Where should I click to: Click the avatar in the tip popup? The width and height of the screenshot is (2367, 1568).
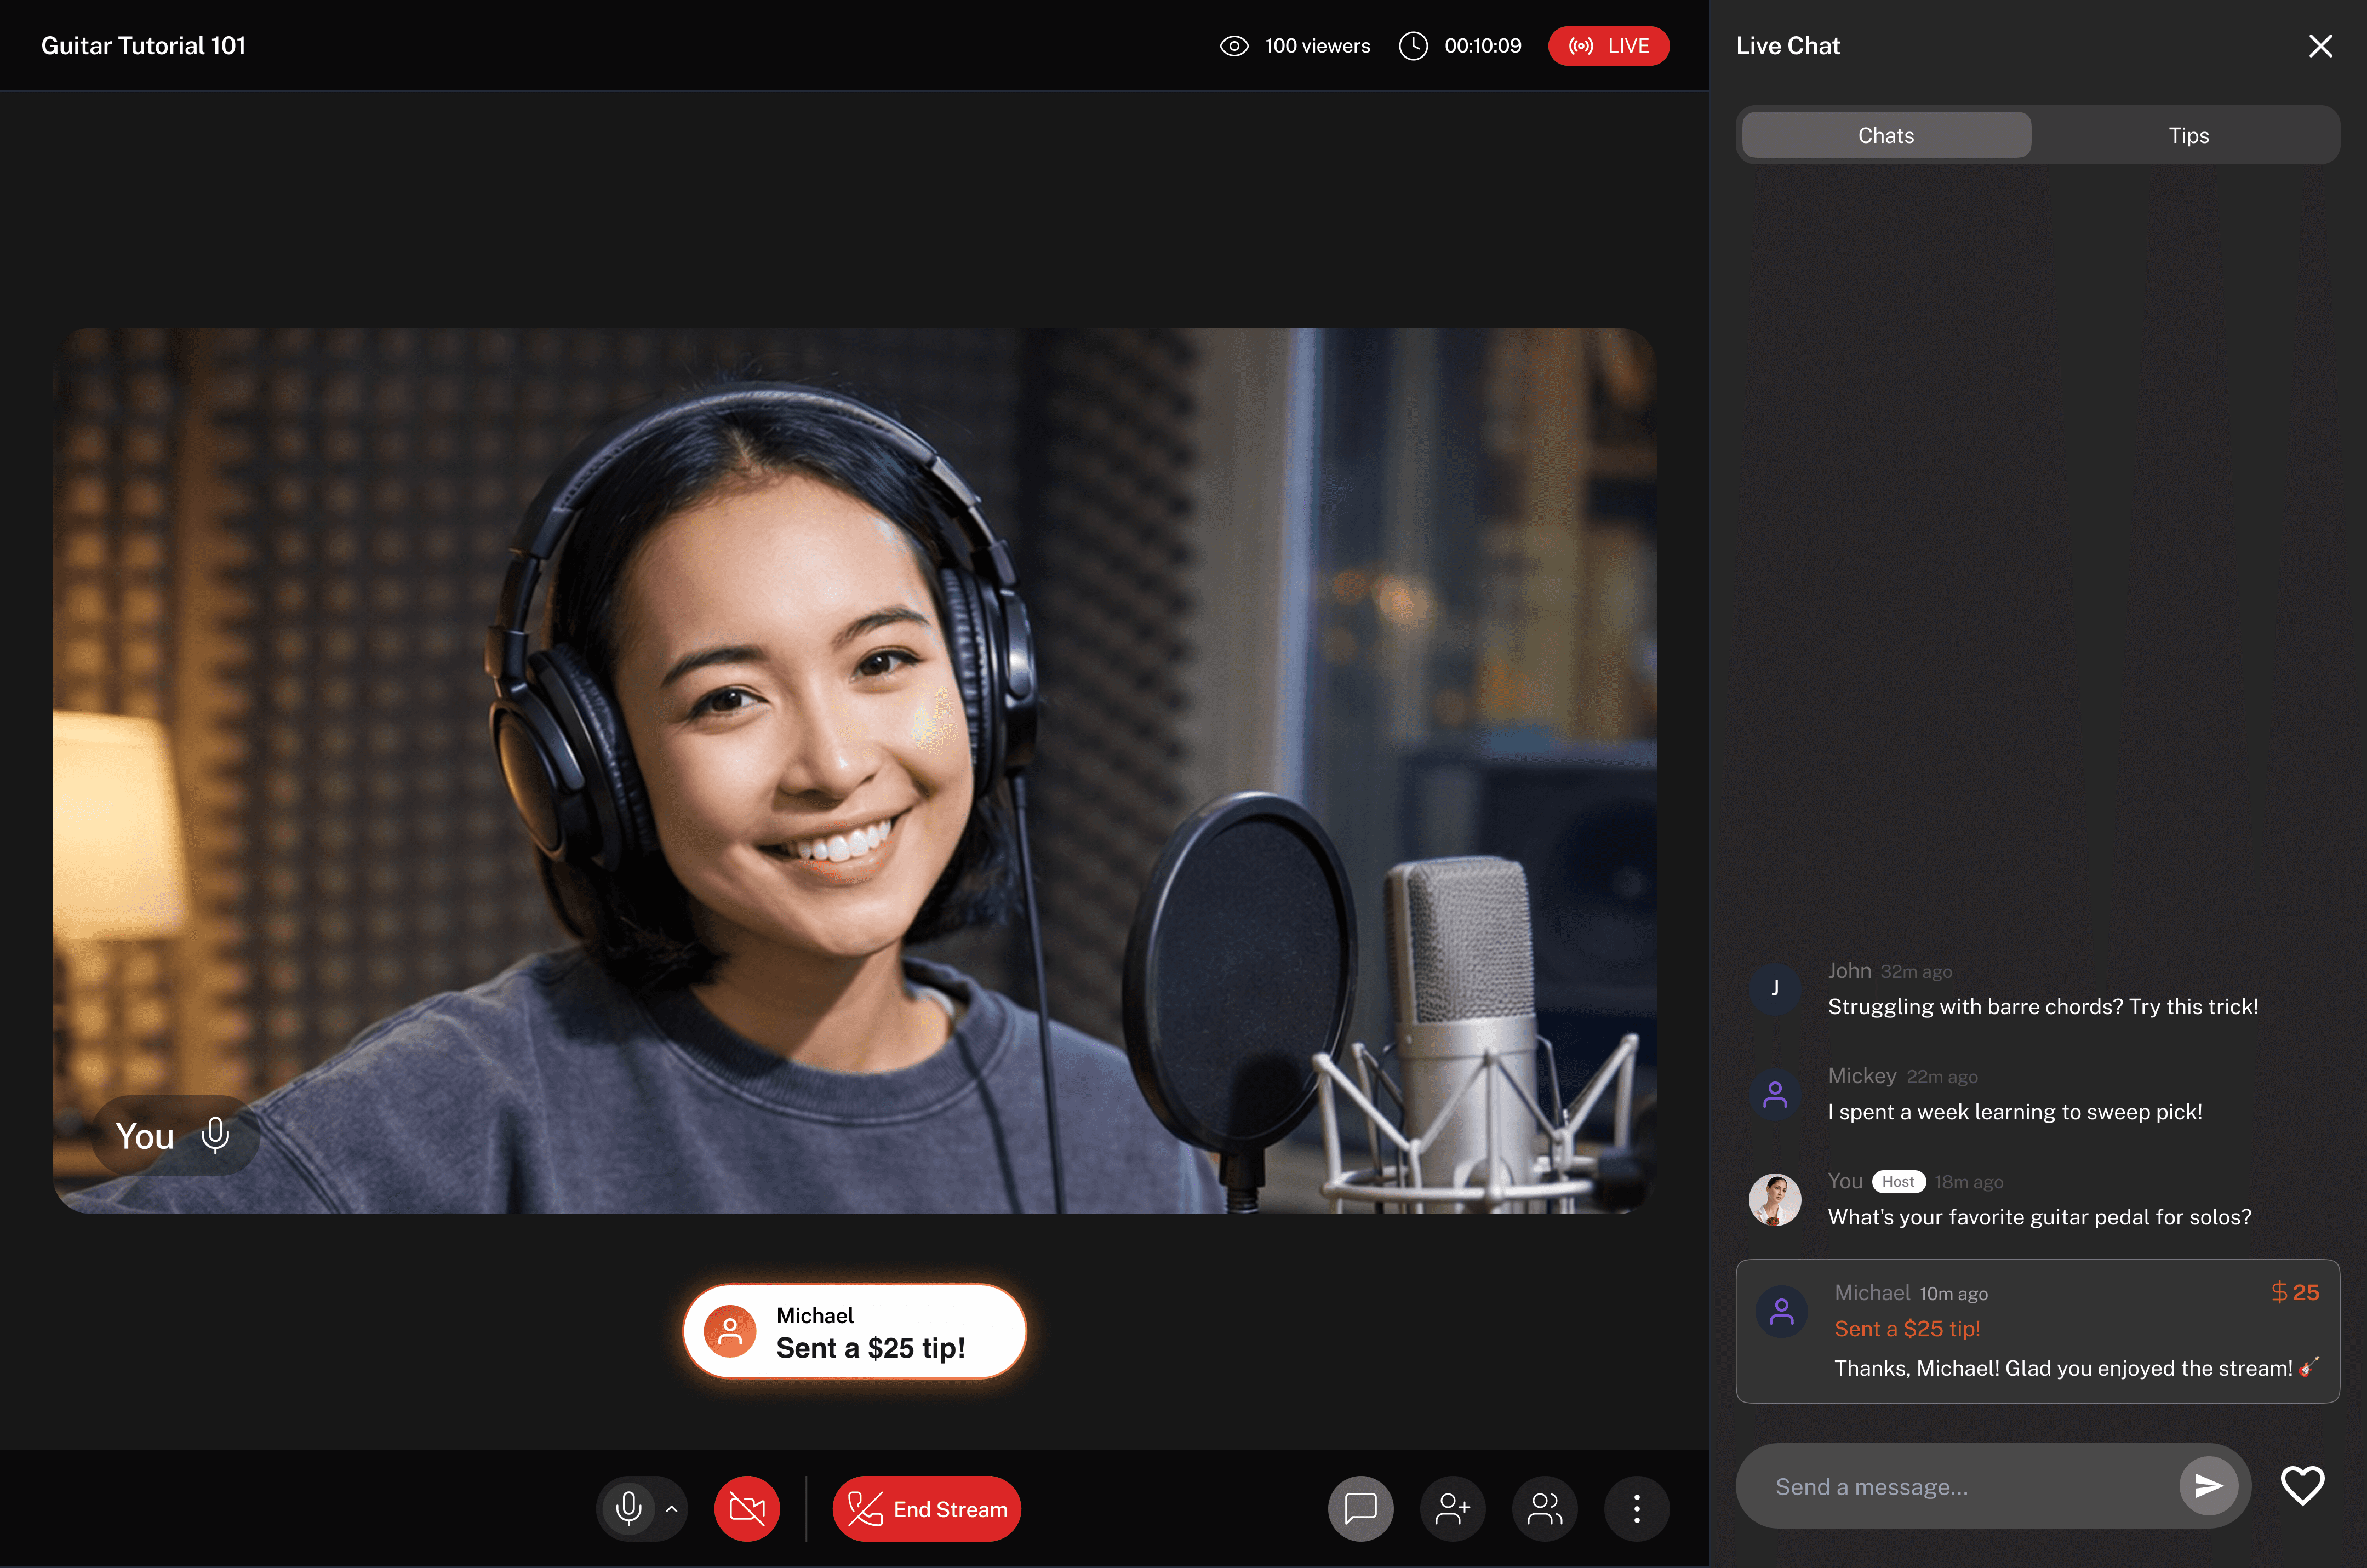tap(730, 1331)
